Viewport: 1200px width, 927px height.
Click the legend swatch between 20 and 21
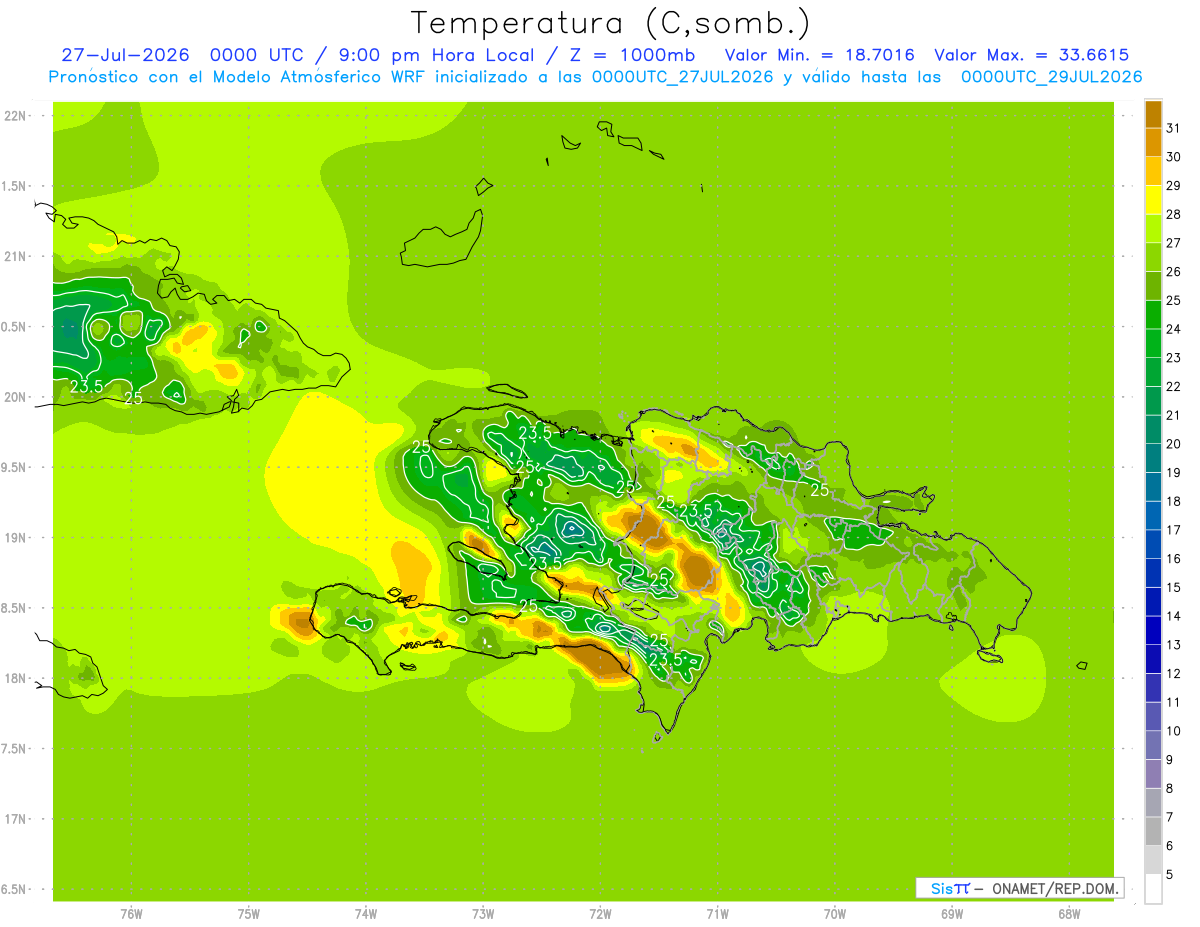1153,430
